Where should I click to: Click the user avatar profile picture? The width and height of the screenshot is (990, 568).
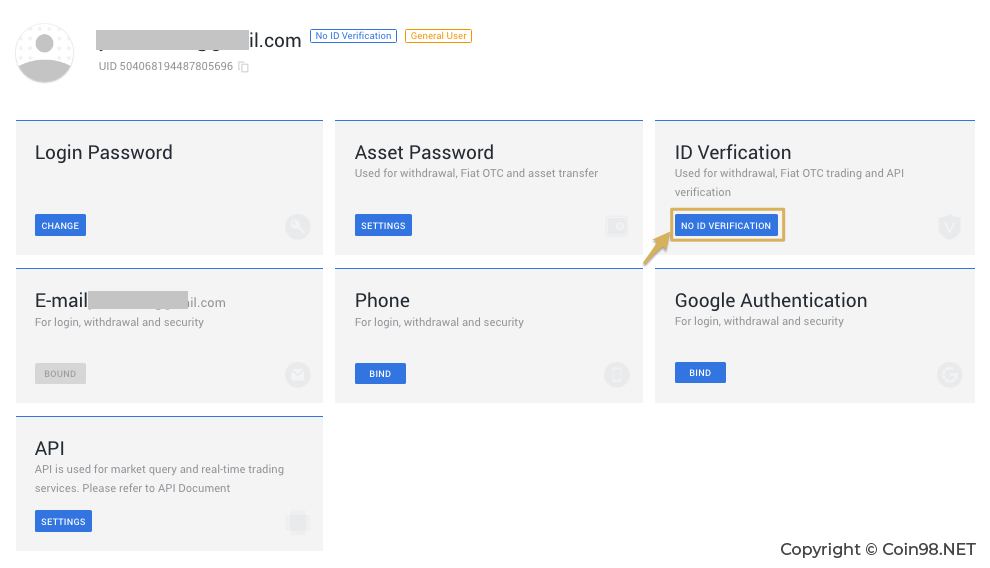44,53
